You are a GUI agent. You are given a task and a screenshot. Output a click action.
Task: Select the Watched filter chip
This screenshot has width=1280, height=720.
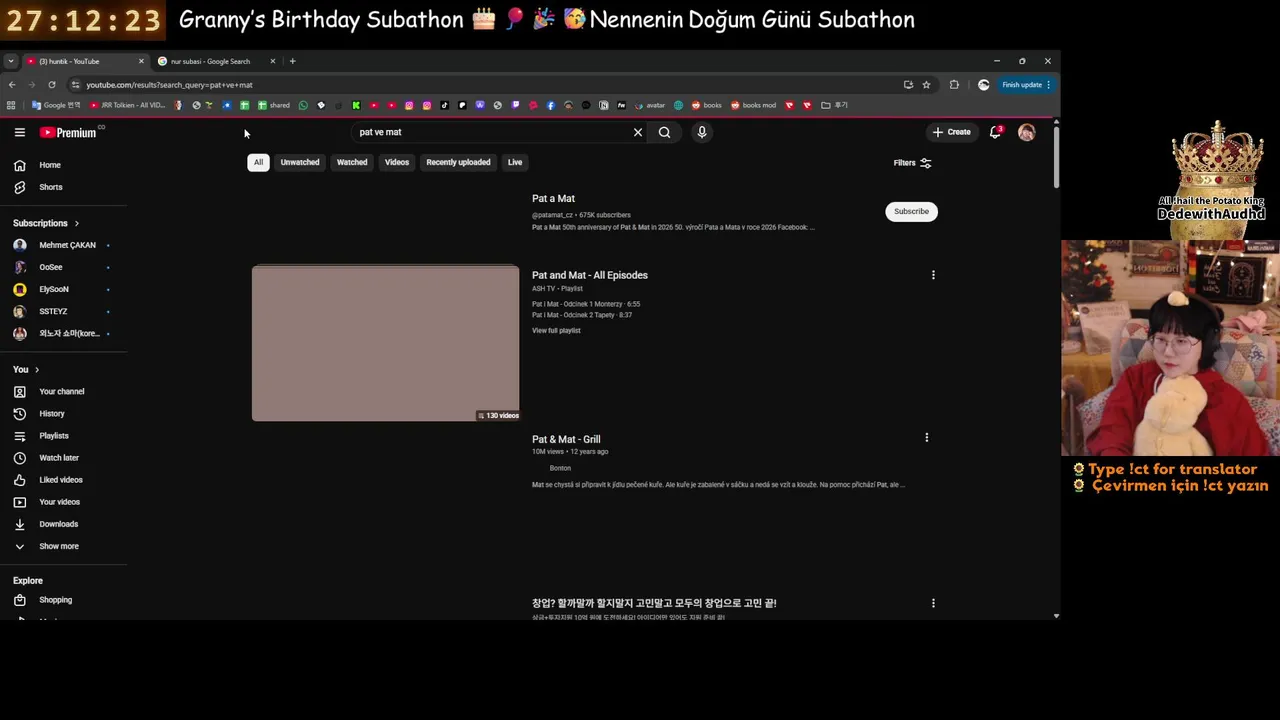352,162
